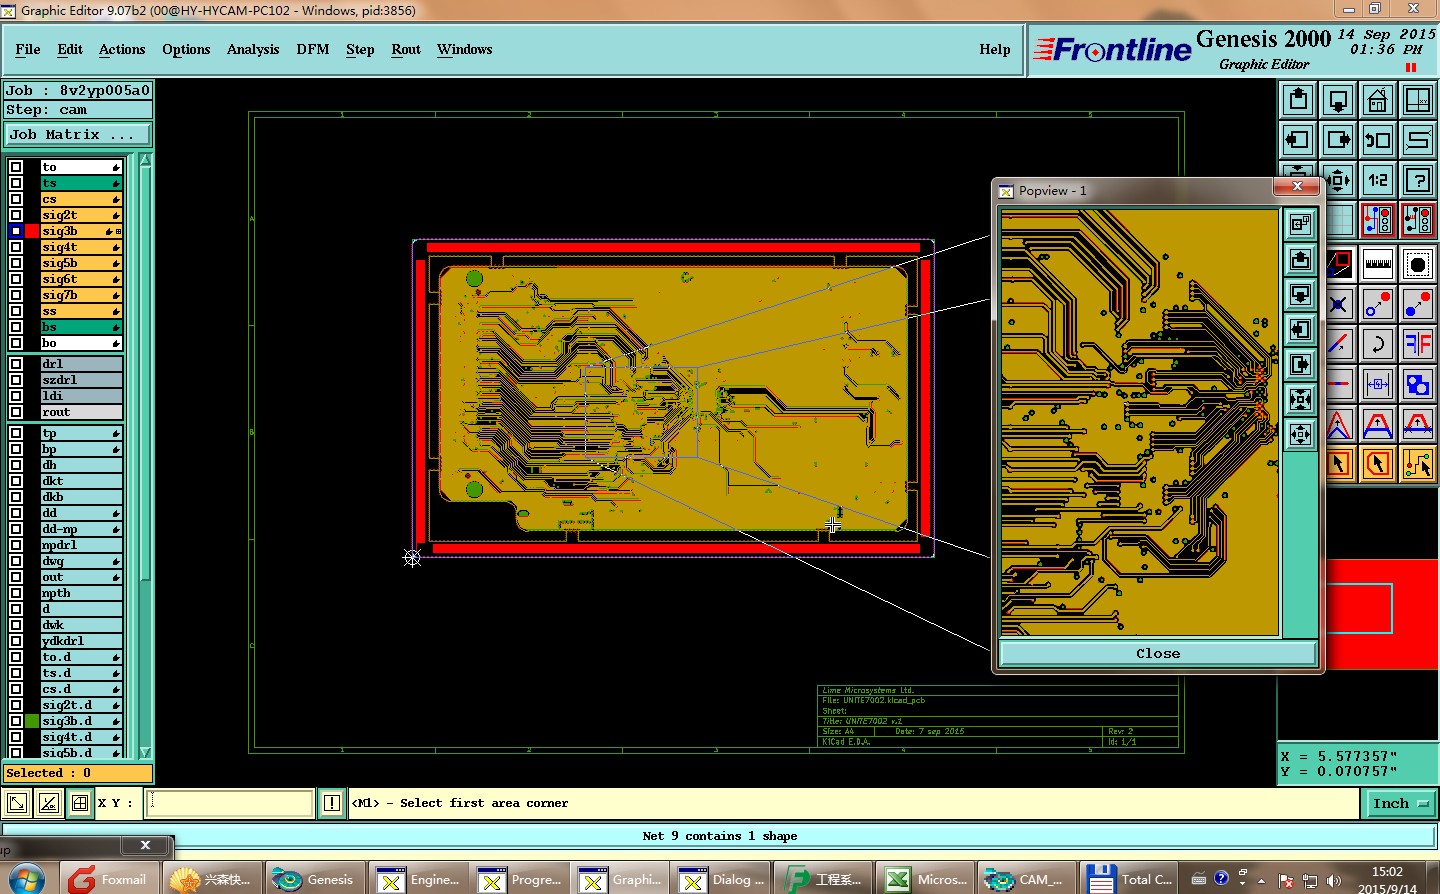The width and height of the screenshot is (1440, 894).
Task: Click the pan up icon in Popview
Action: 1300,260
